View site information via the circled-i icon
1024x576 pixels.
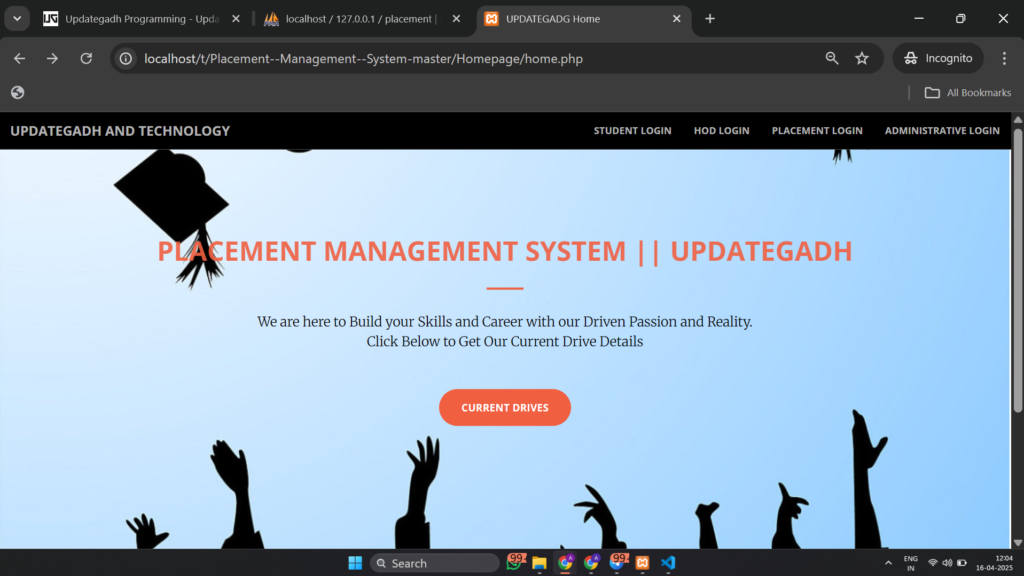(125, 58)
